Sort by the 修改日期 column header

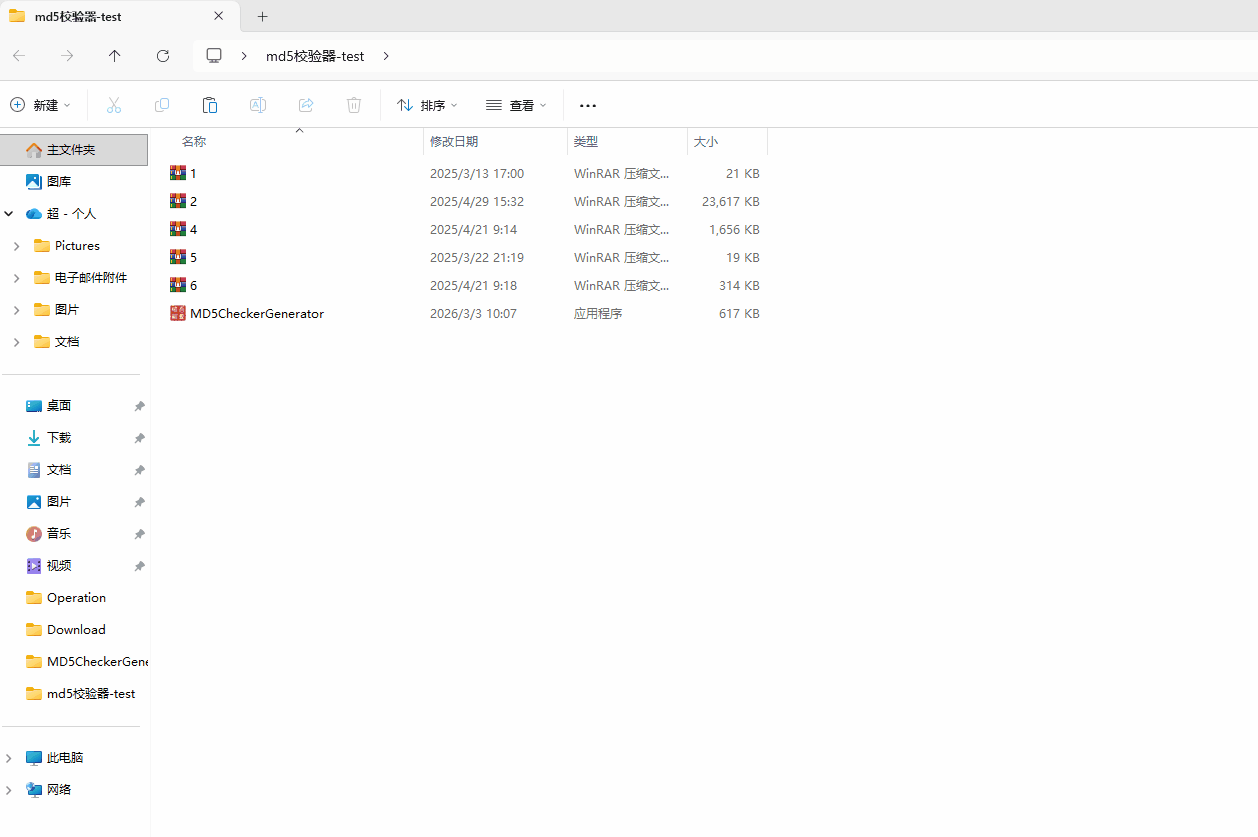[x=454, y=142]
